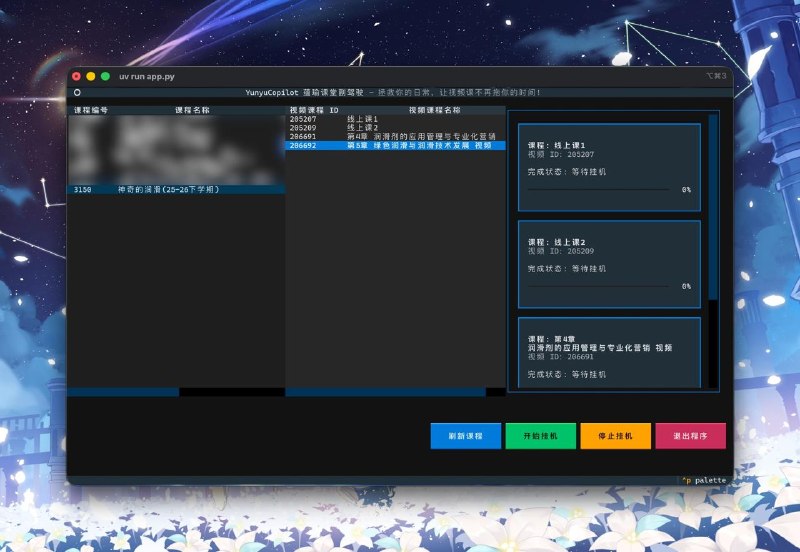800x552 pixels.
Task: Select video ID cell 285209 in the table
Action: tap(303, 128)
